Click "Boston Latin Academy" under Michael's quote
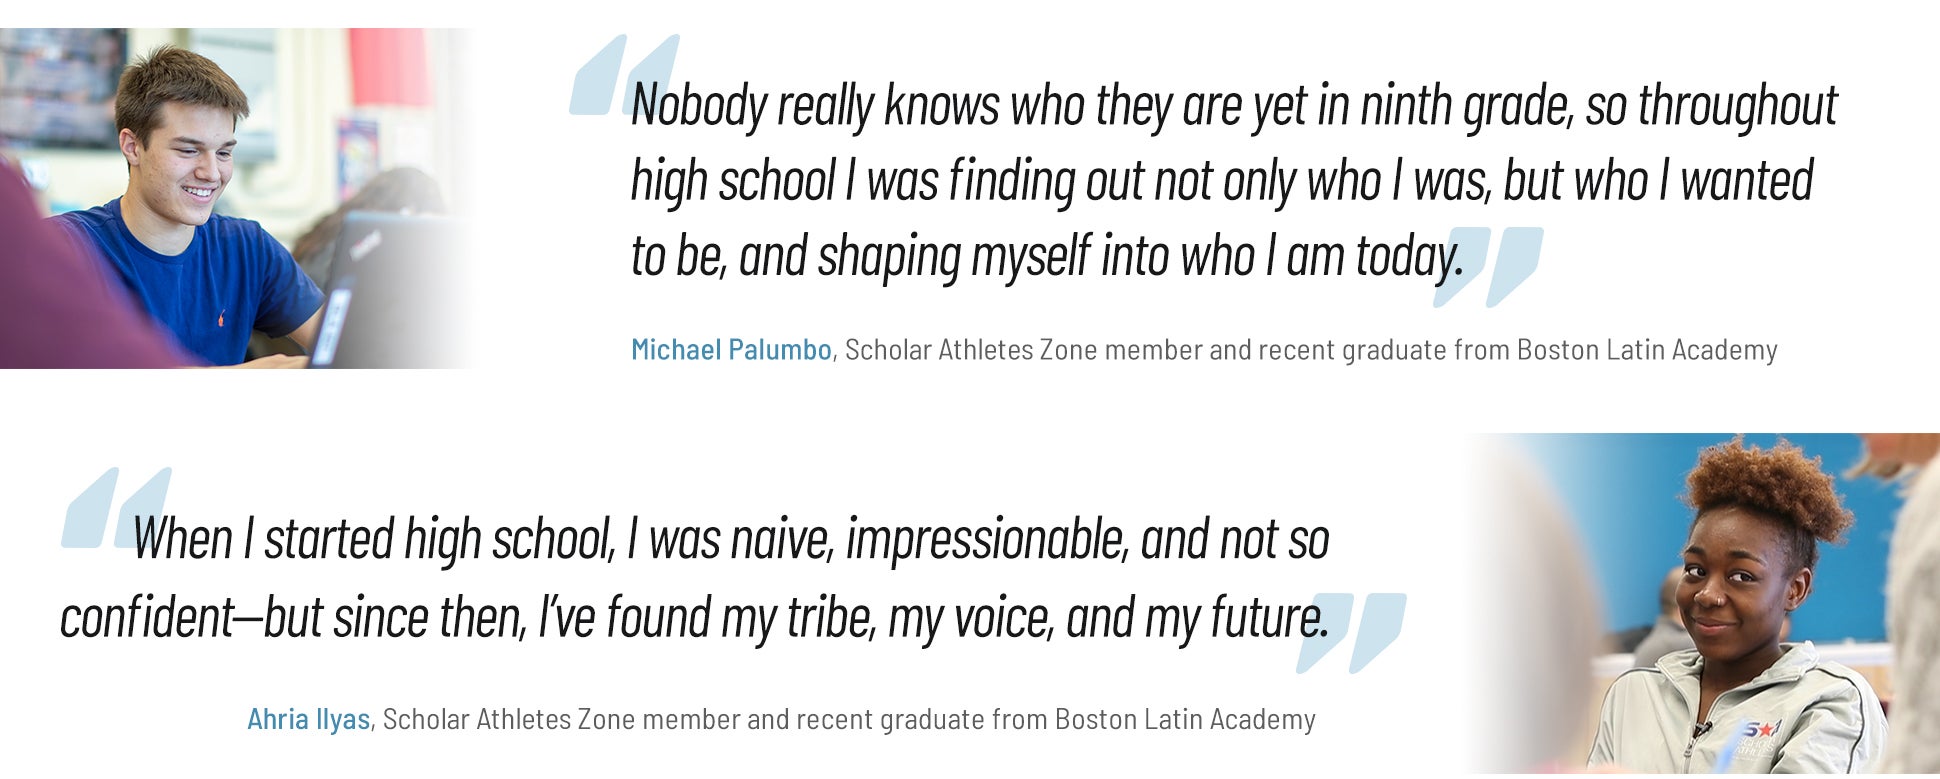This screenshot has height=779, width=1940. pyautogui.click(x=1646, y=350)
